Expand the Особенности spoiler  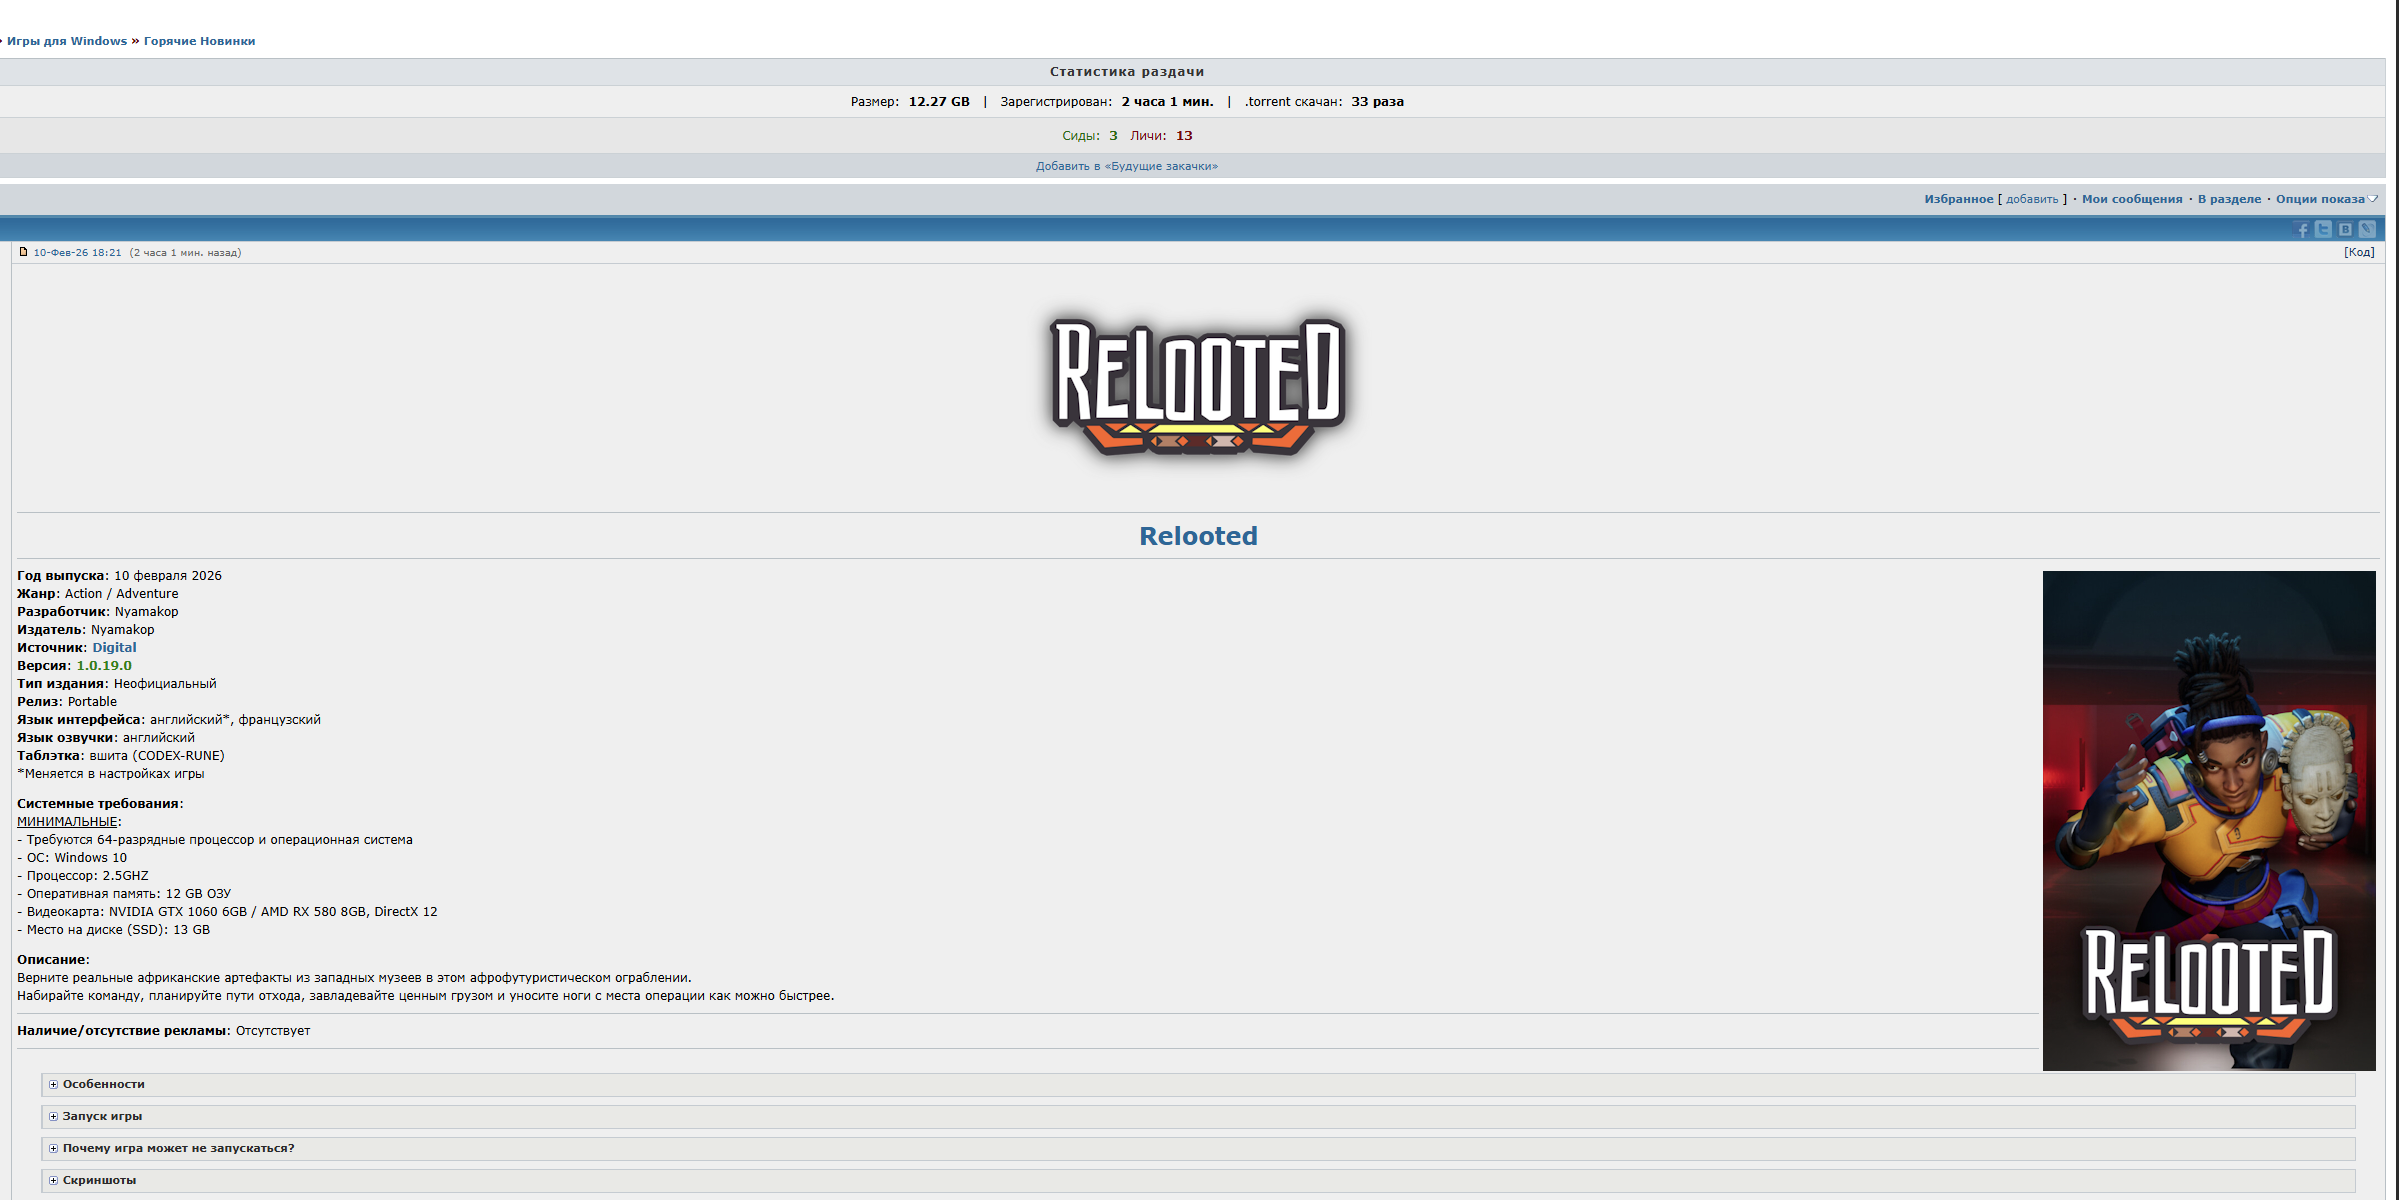(x=103, y=1084)
